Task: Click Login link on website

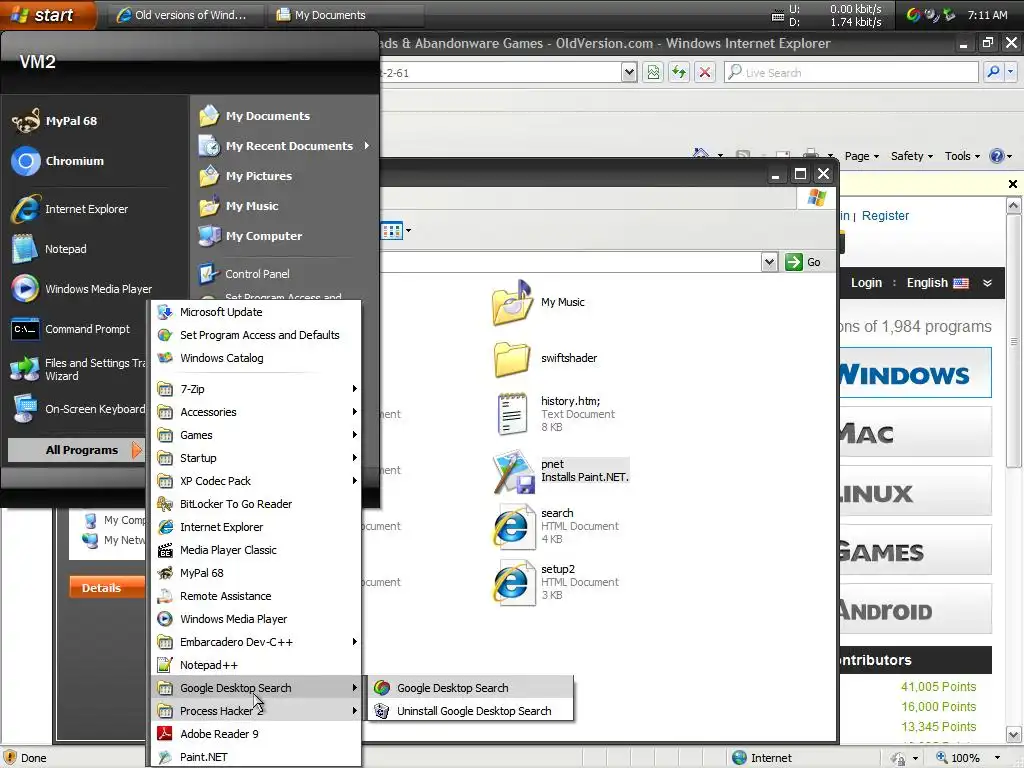Action: pyautogui.click(x=866, y=283)
